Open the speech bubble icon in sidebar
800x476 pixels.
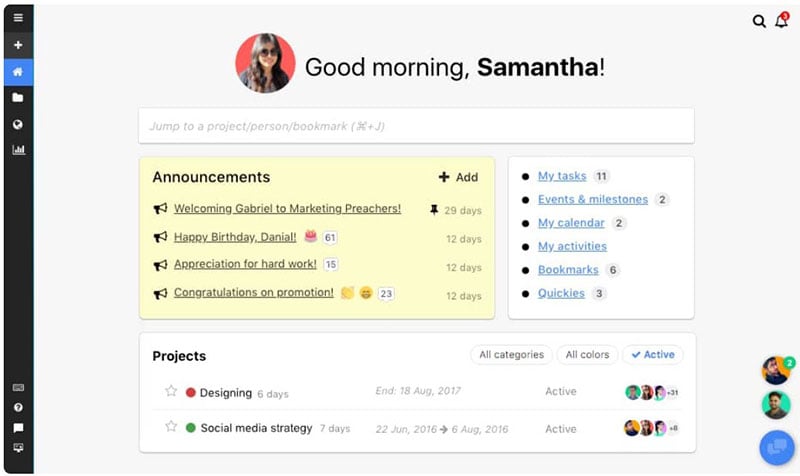[x=18, y=428]
